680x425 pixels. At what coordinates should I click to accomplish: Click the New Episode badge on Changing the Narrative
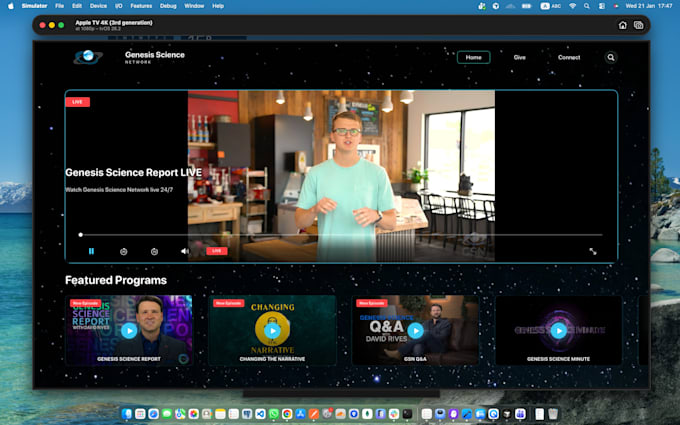[229, 303]
